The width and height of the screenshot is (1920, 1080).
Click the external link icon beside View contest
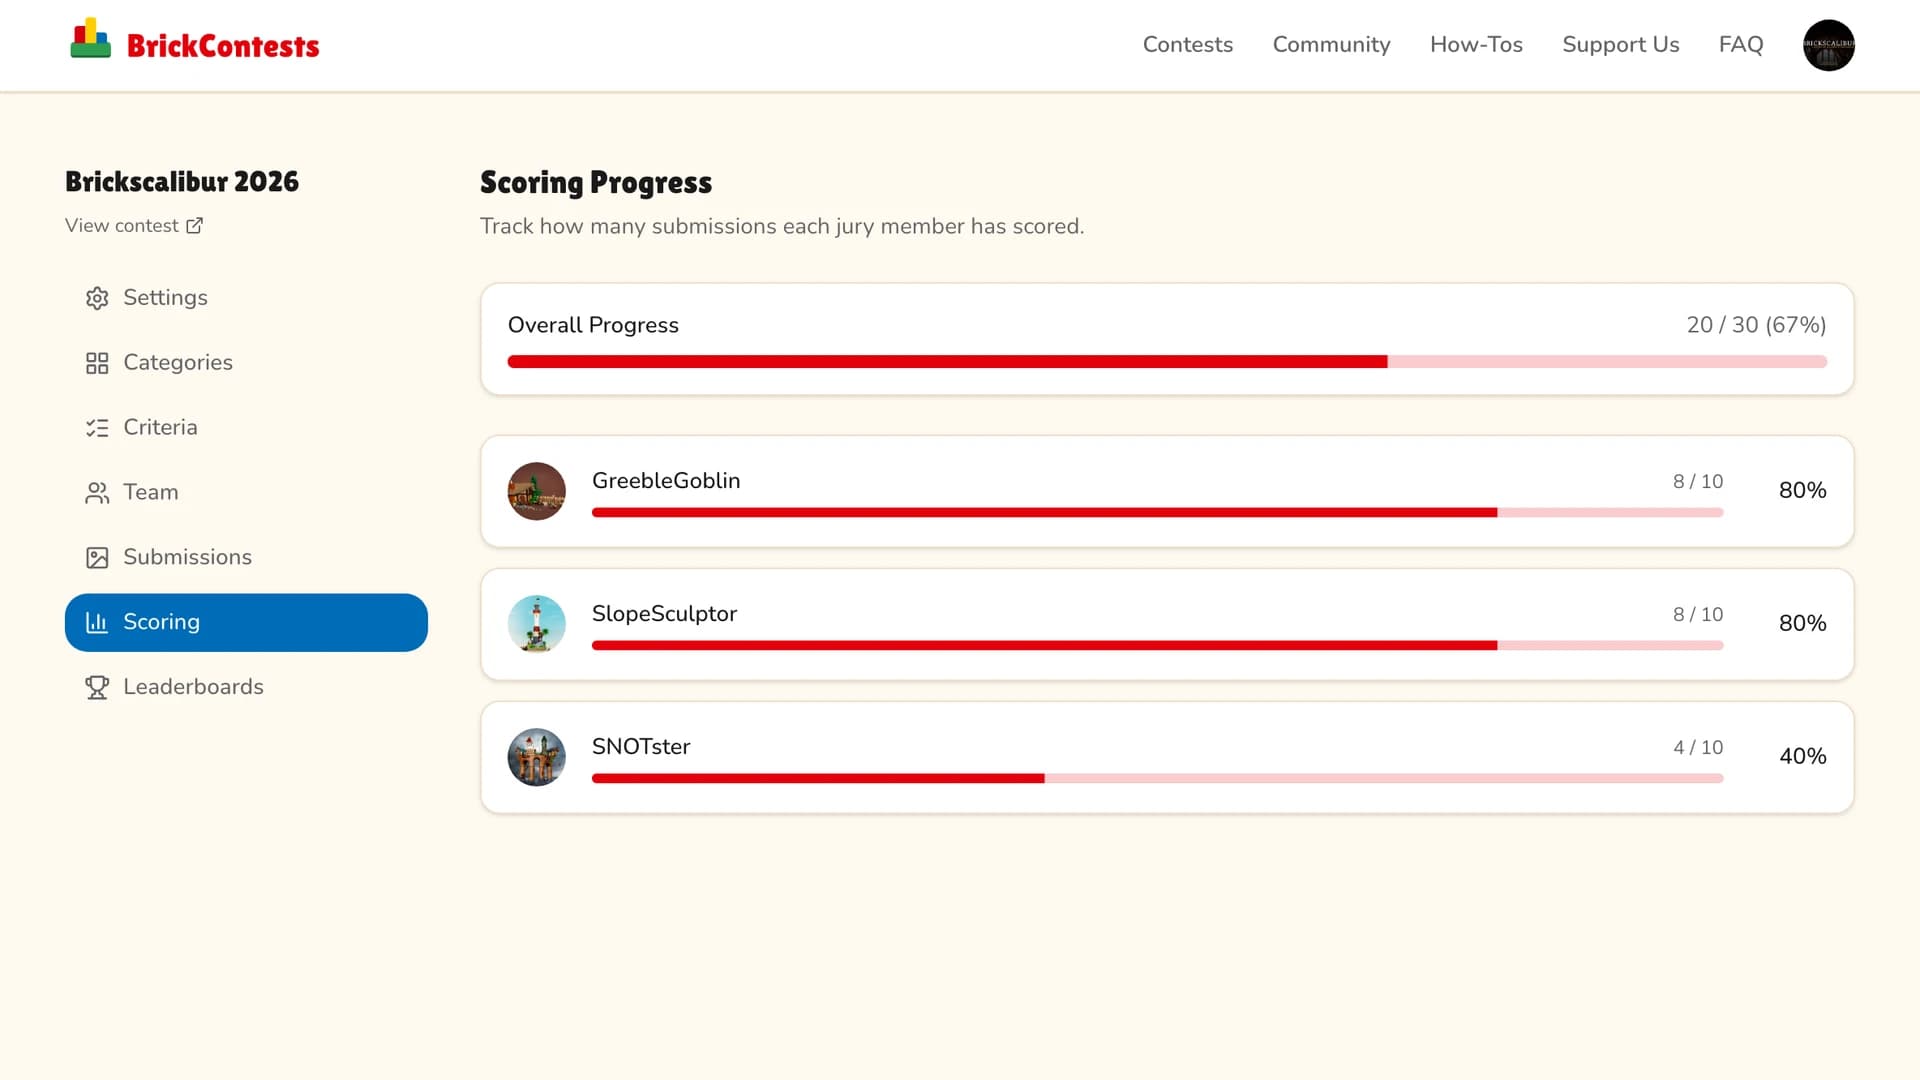pyautogui.click(x=195, y=226)
